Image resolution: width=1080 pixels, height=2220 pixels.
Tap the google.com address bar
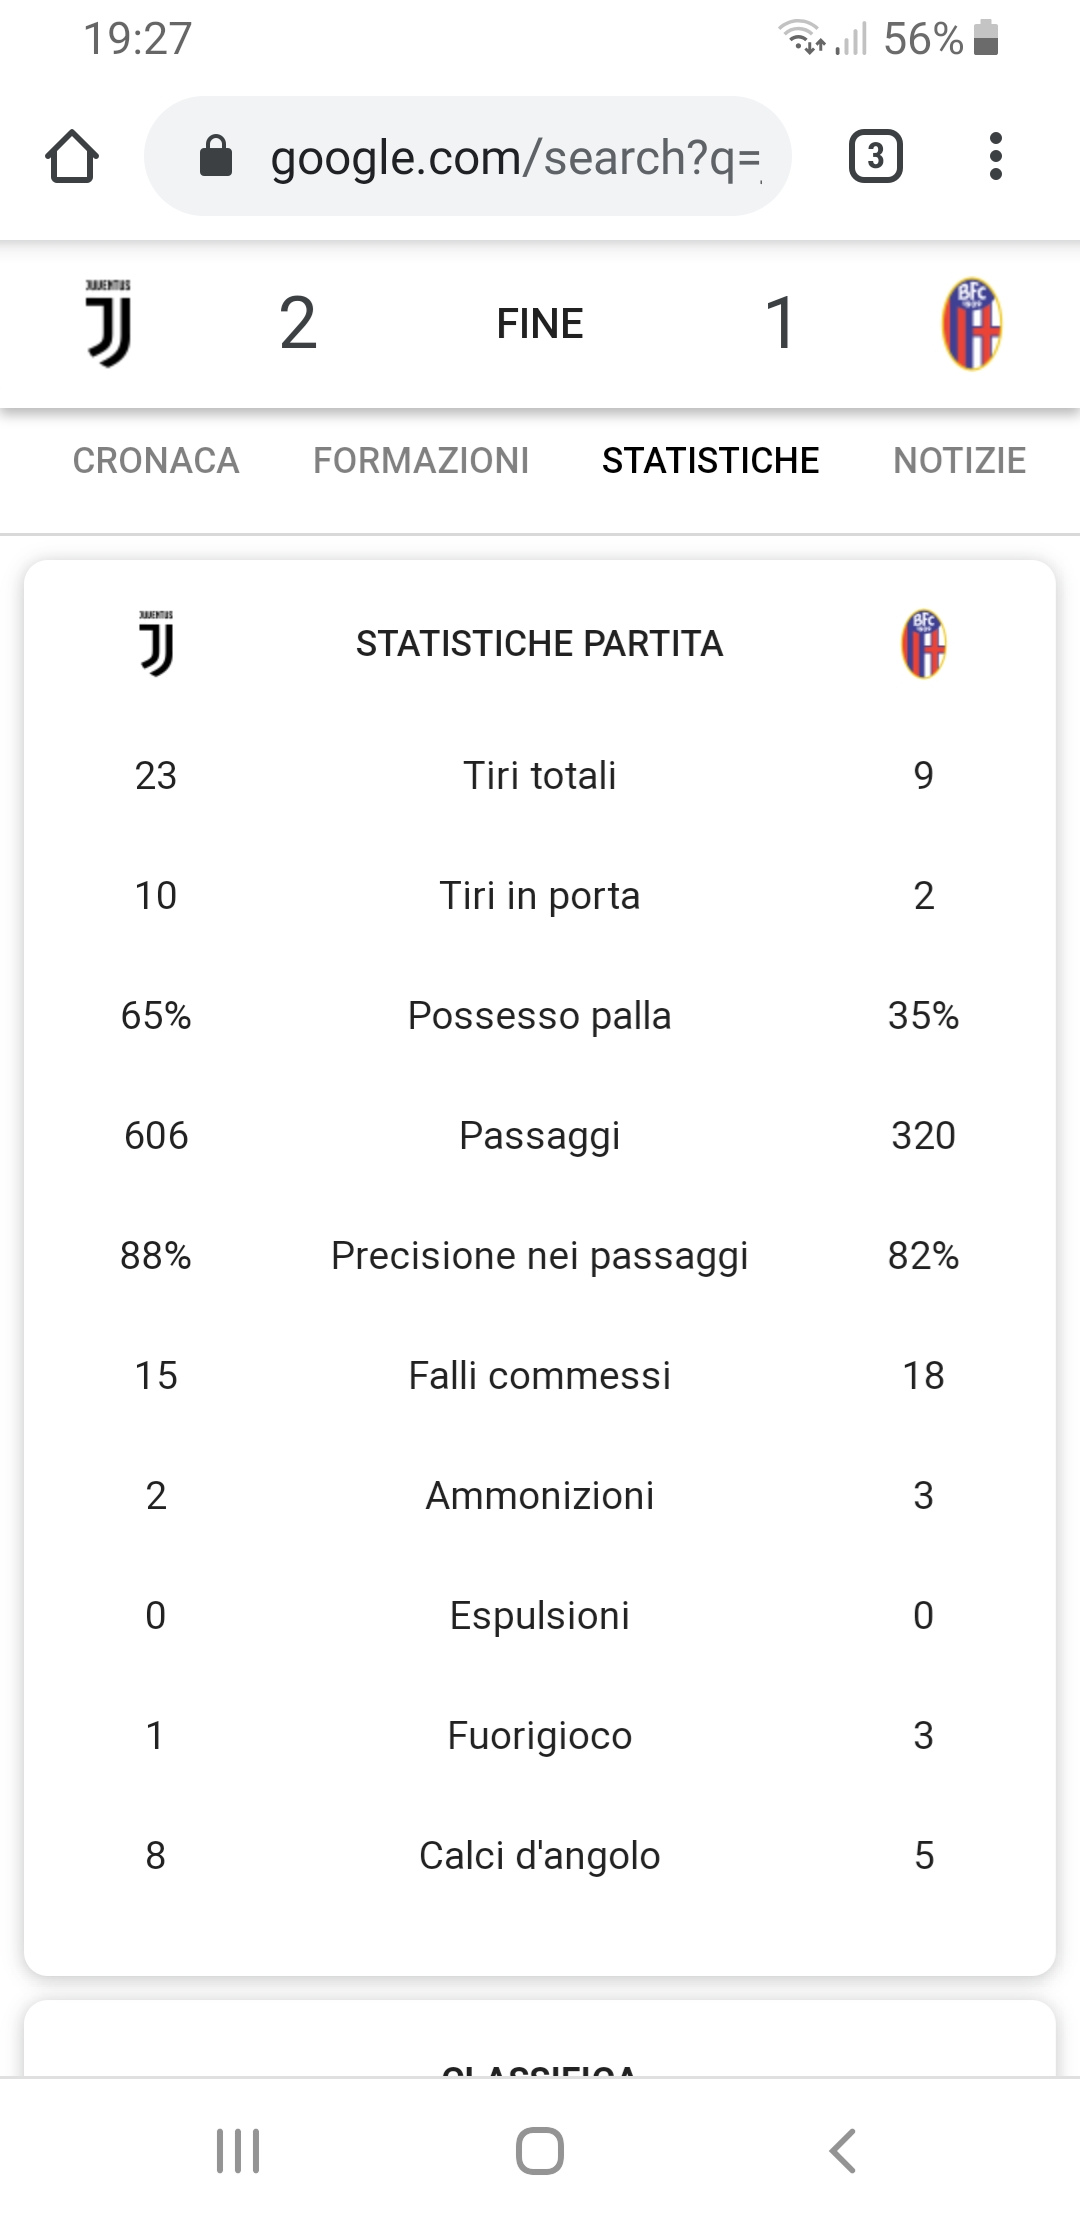(x=500, y=157)
